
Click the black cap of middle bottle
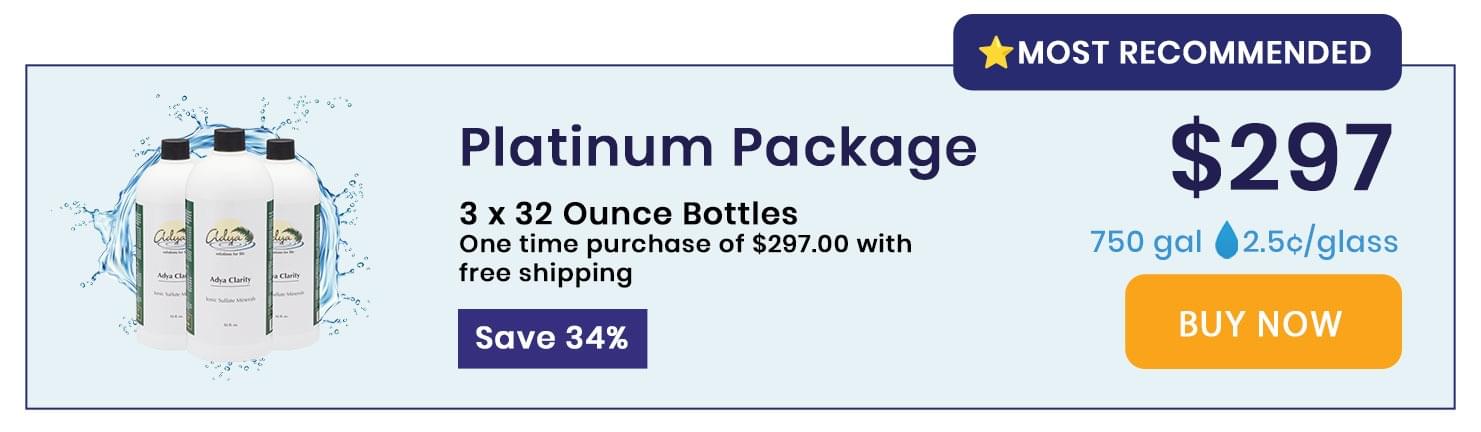(230, 139)
